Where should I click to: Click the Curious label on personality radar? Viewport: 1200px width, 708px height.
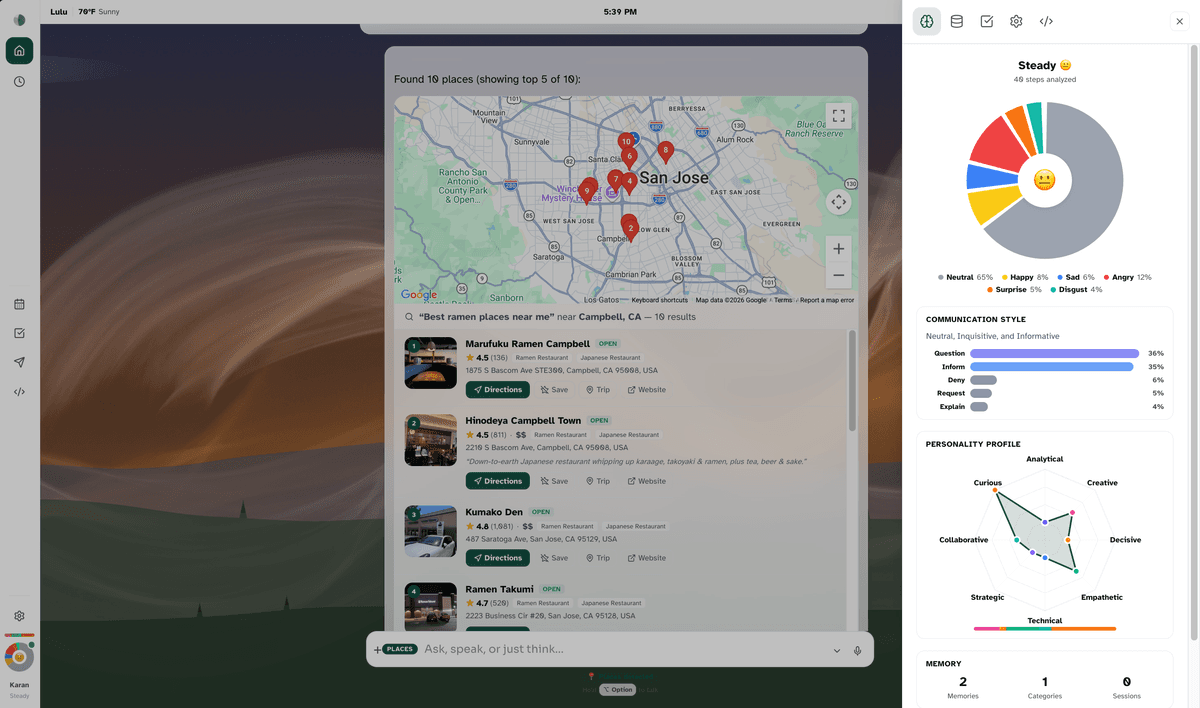988,483
